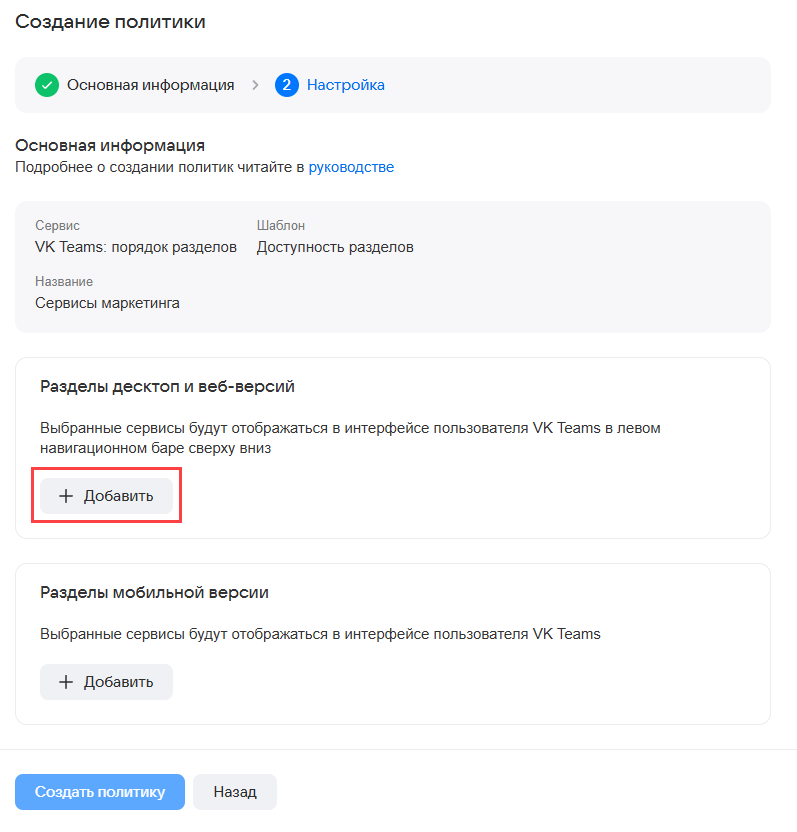Click the policy name 'Сервисы маркетинга'
Viewport: 797px width, 832px height.
107,302
